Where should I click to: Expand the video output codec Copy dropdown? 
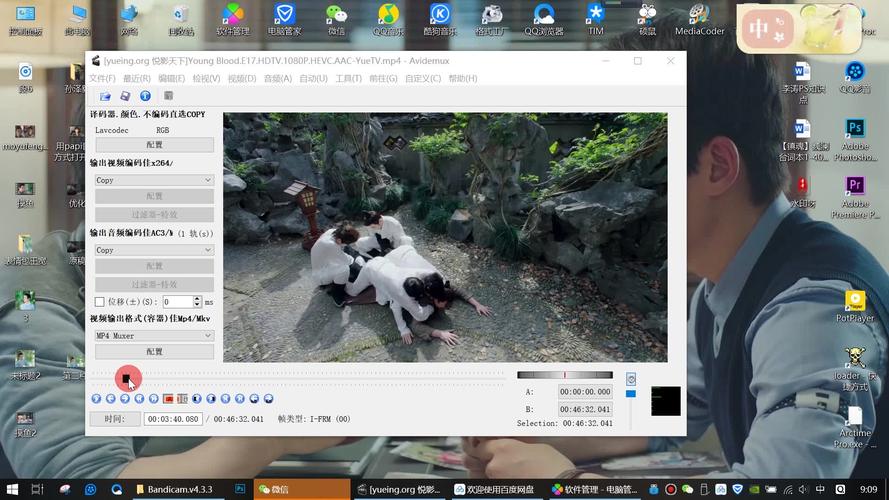click(x=154, y=180)
